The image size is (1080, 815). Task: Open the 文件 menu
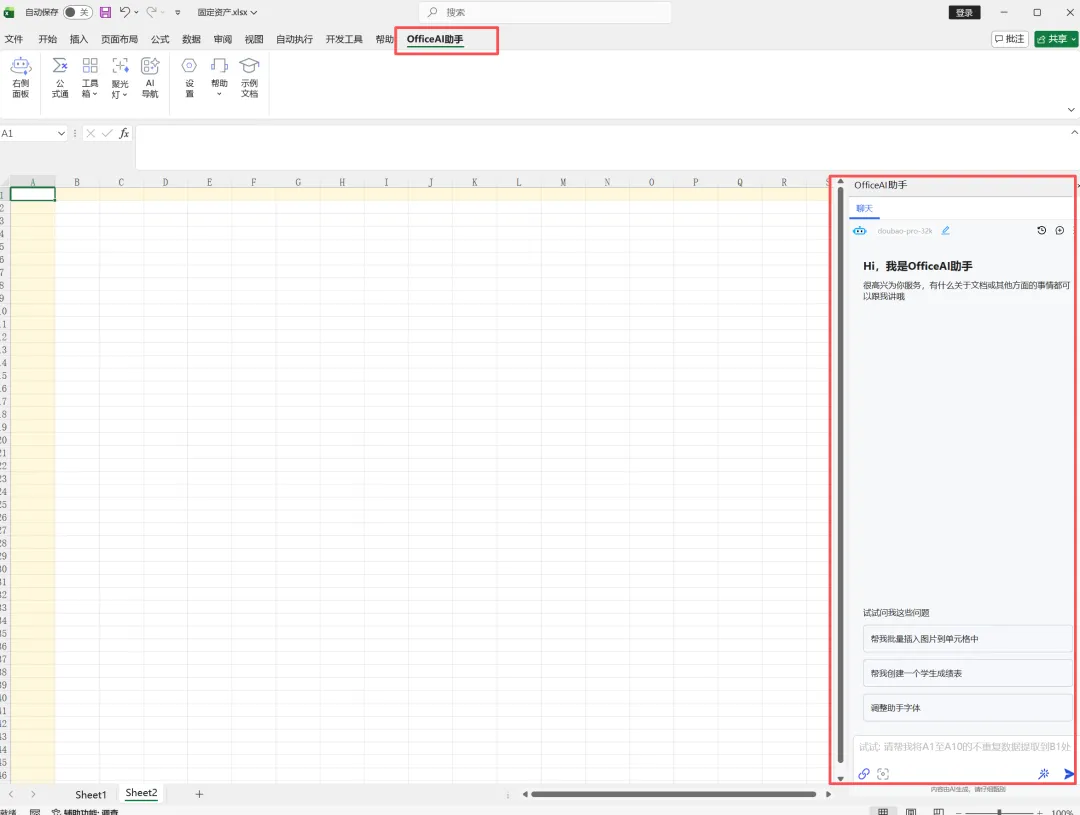click(14, 39)
